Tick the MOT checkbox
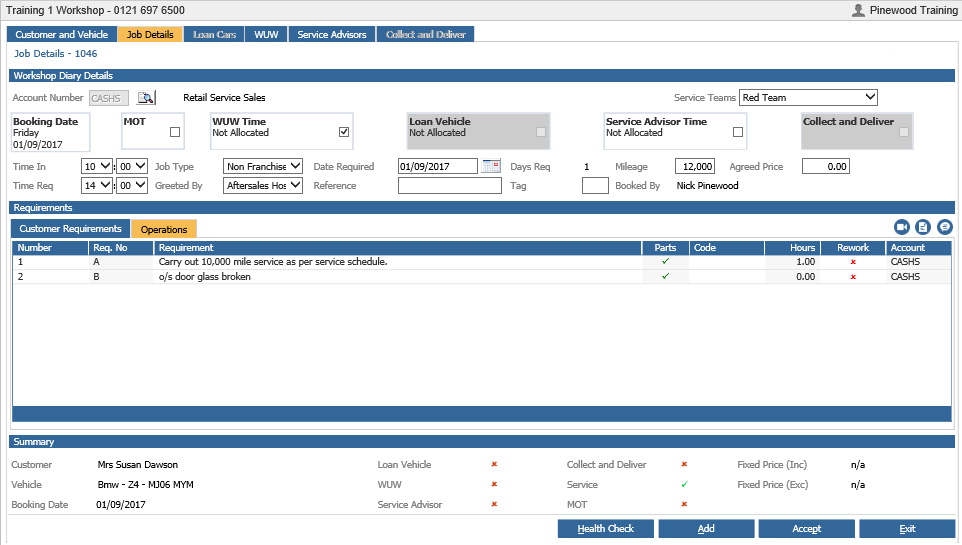The image size is (962, 545). pos(175,132)
